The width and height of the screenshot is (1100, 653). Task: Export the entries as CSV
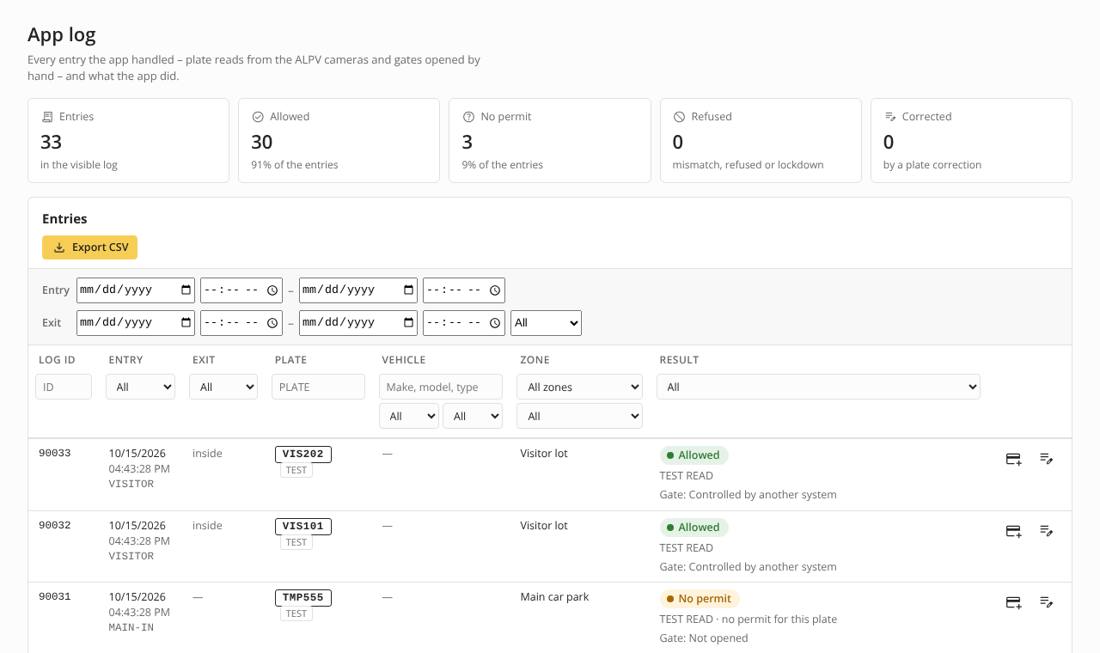click(90, 248)
